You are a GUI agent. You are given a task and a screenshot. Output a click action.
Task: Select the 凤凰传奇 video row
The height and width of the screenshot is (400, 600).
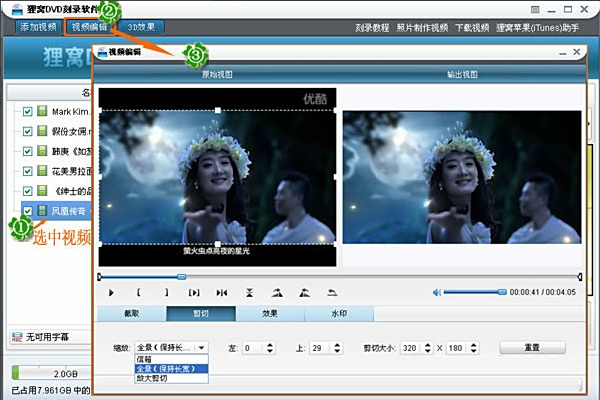coord(56,211)
